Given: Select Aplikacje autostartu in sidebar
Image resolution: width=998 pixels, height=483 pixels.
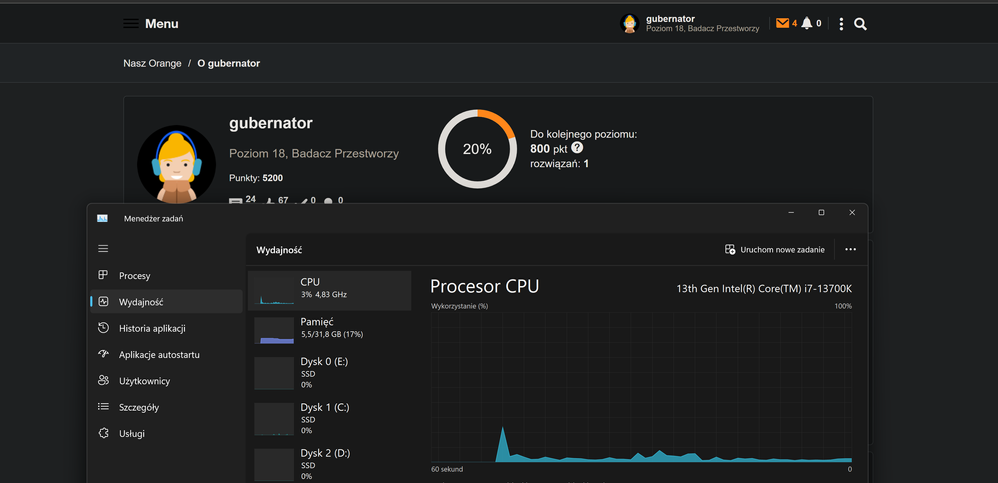Looking at the screenshot, I should (x=159, y=354).
